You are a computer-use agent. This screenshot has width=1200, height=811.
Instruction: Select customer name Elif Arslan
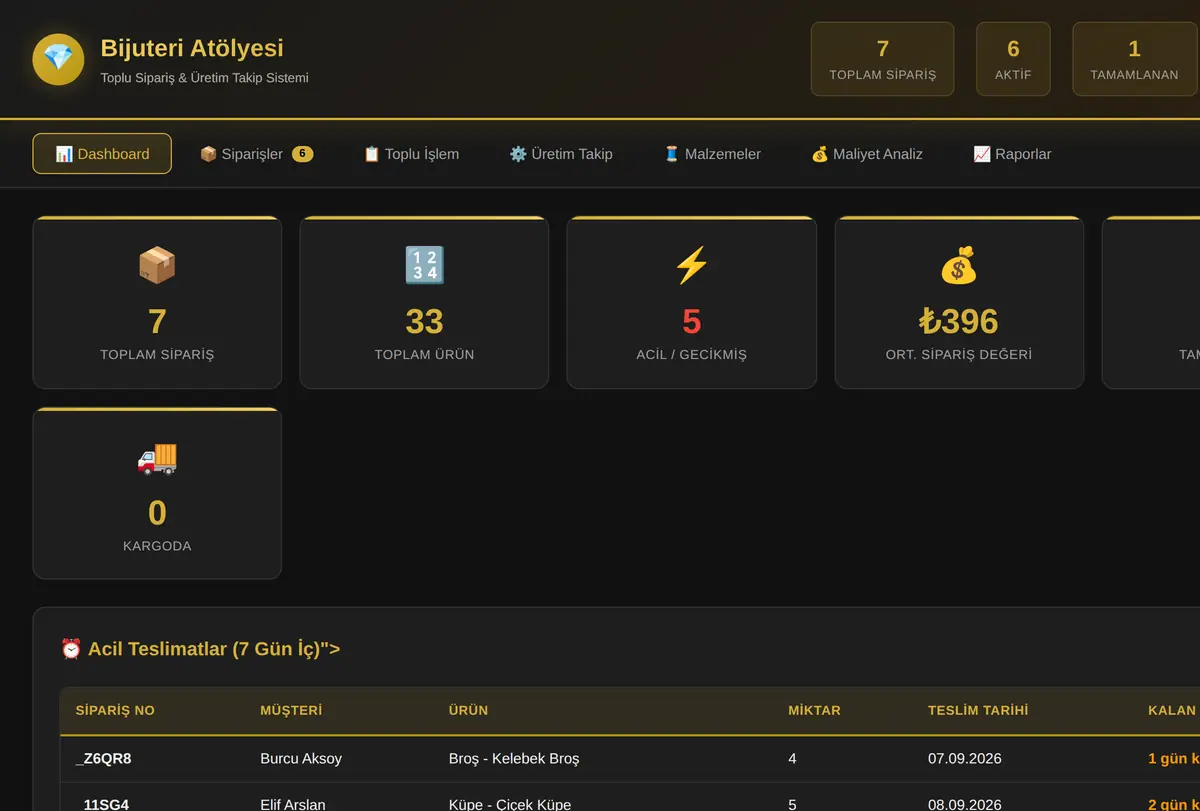coord(293,804)
